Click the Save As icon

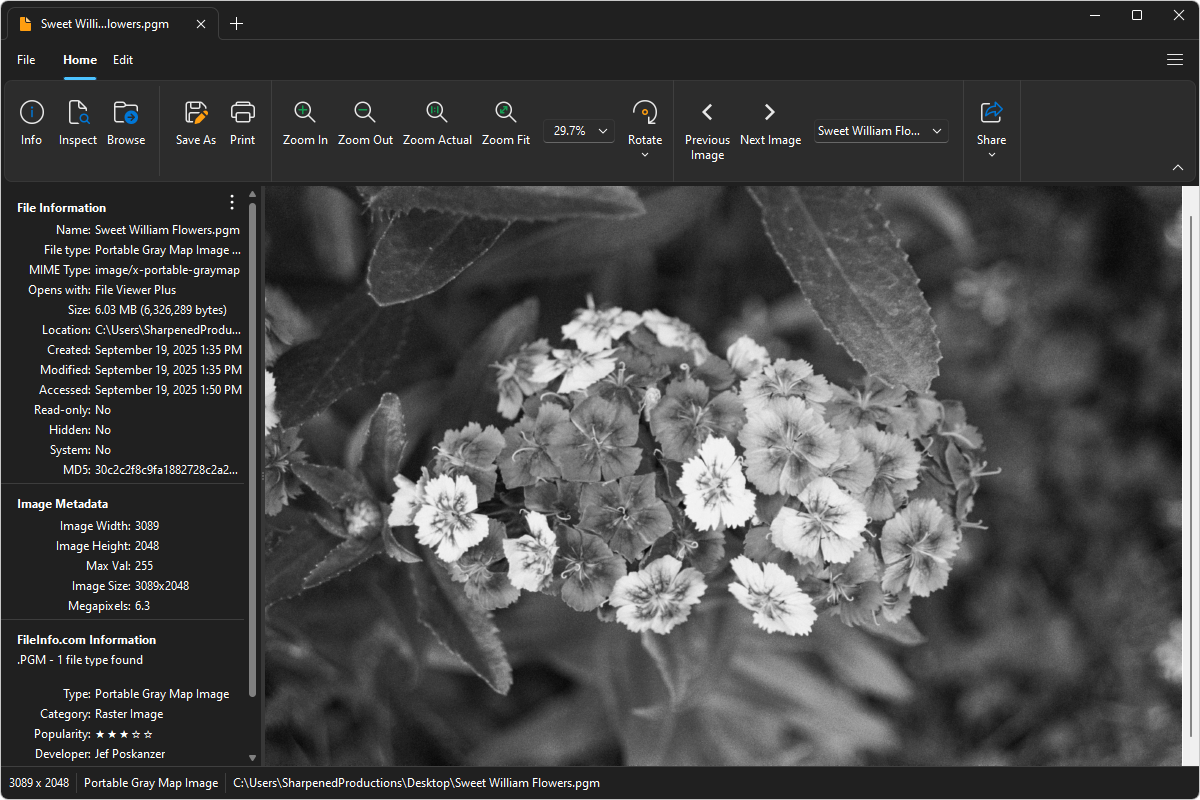(x=196, y=113)
